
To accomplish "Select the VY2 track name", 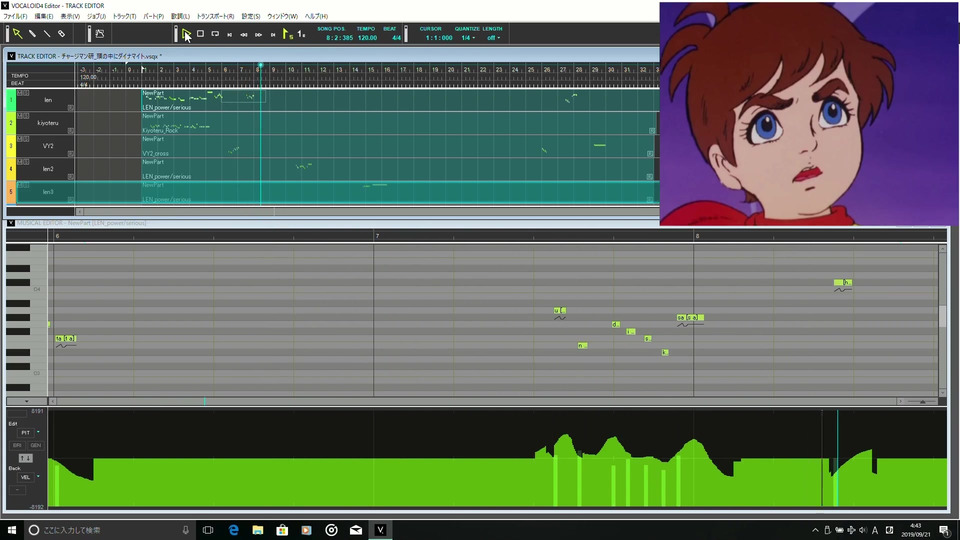I will [48, 146].
